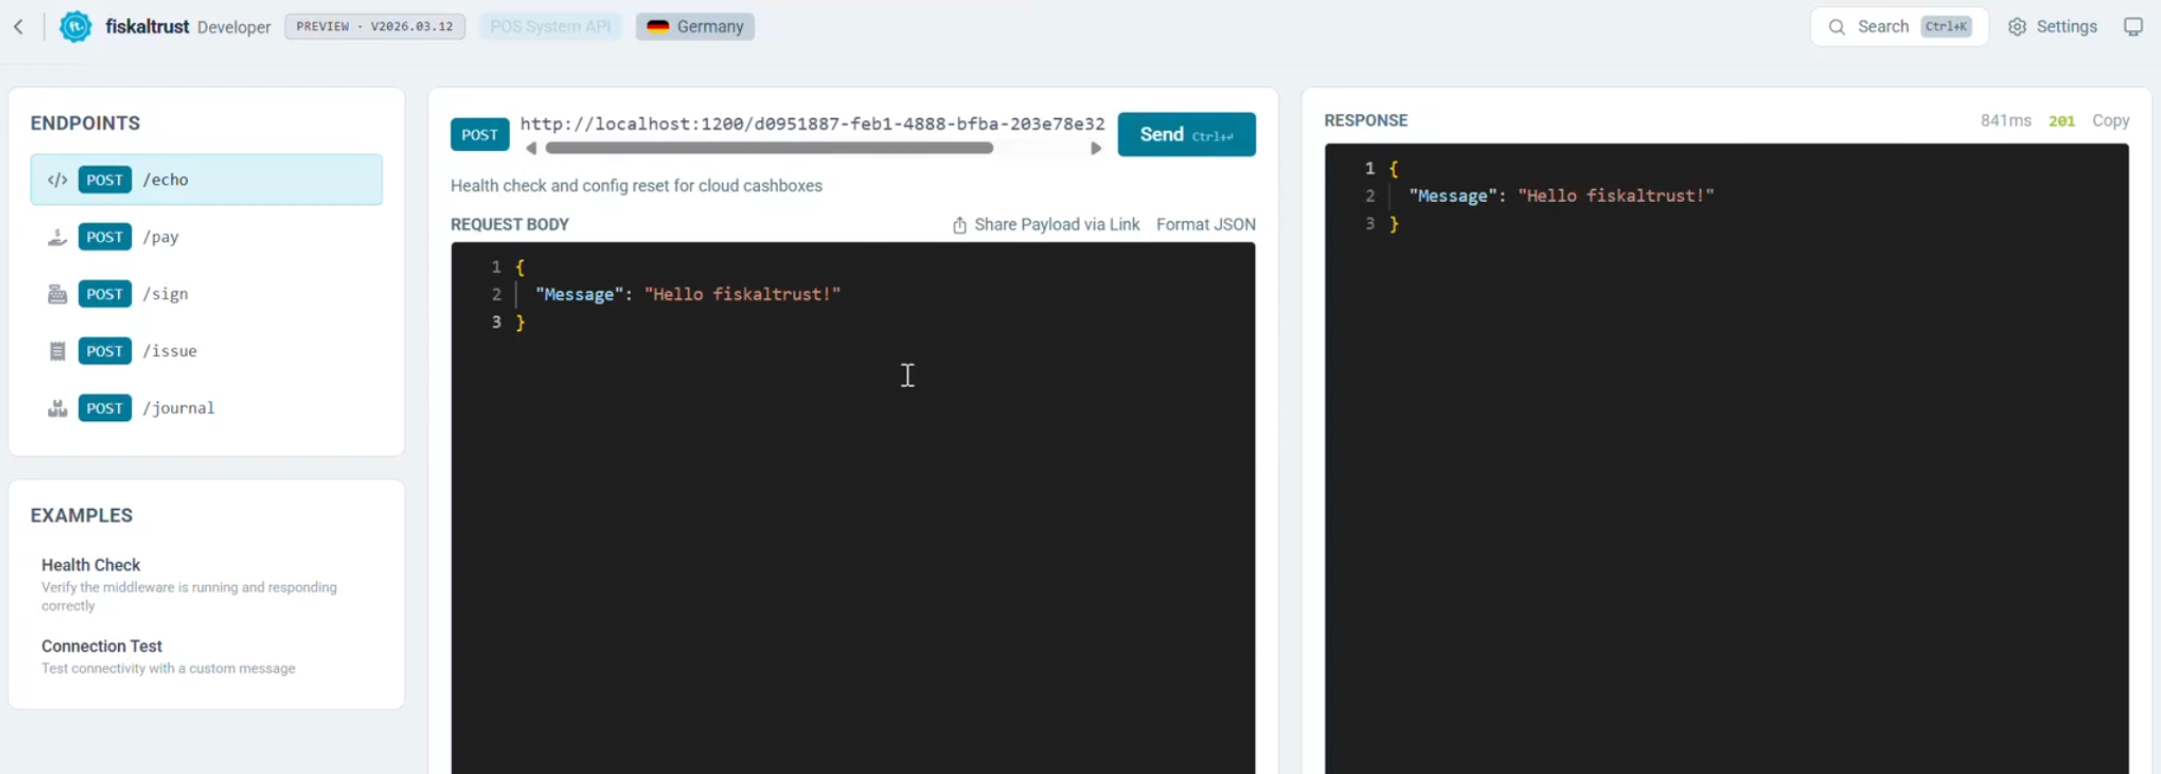Click the receipt icon beside /issue
Screen dimensions: 2161x774
tap(58, 351)
